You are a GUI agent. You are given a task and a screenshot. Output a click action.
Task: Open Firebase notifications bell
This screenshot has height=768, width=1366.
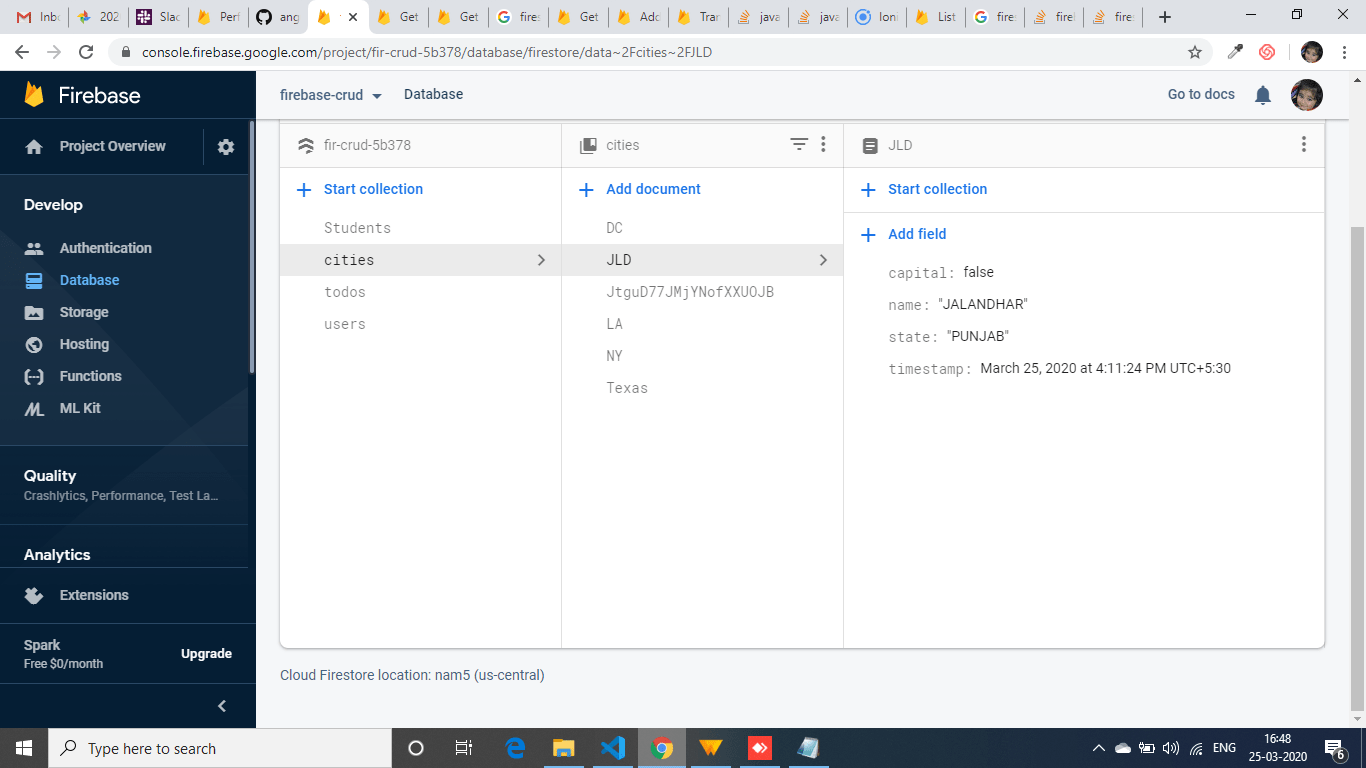pos(1262,94)
